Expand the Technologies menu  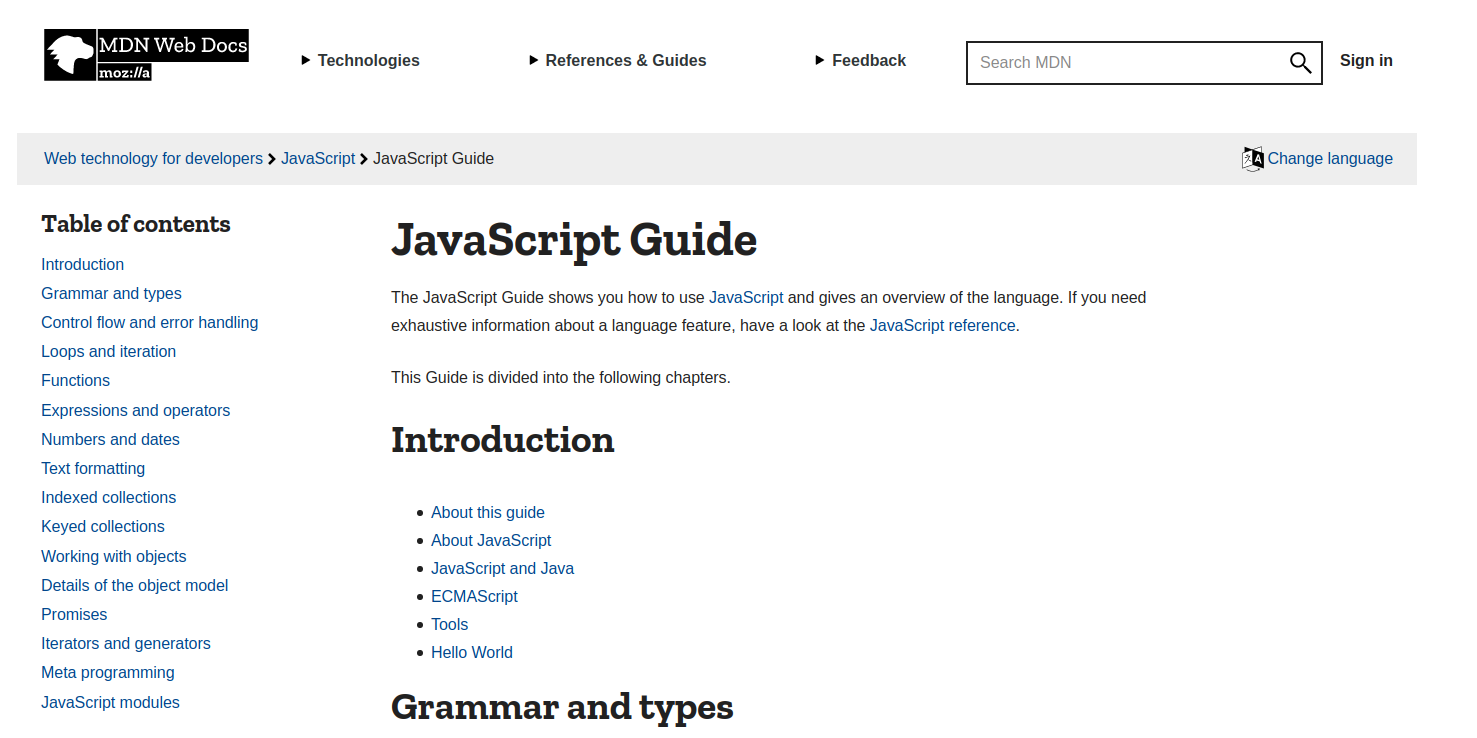[x=360, y=61]
